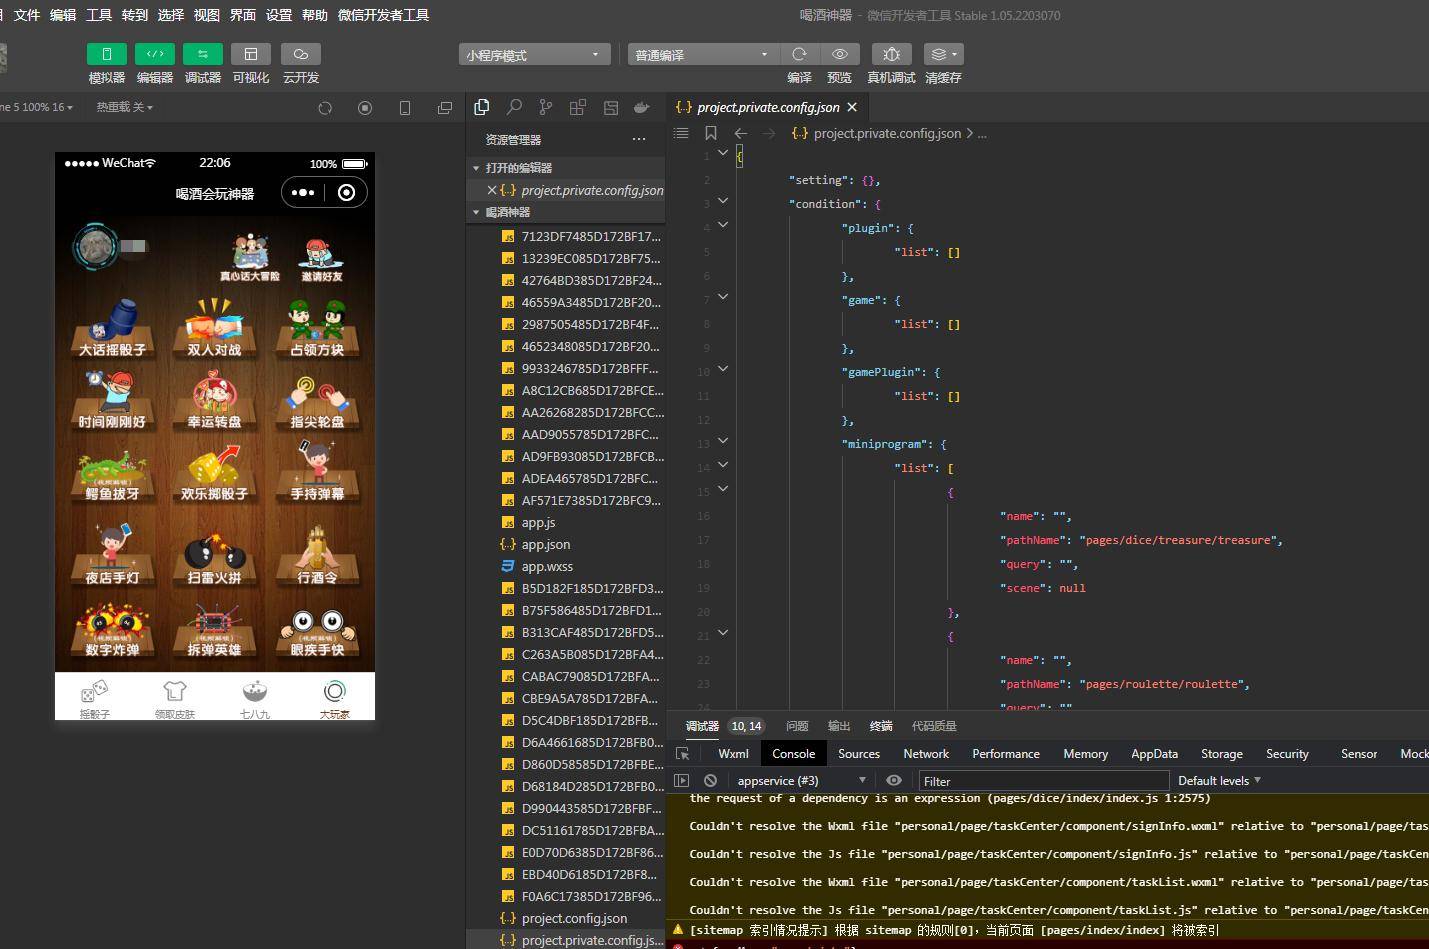Open the 微信开发者工具 menu
This screenshot has width=1429, height=949.
384,15
